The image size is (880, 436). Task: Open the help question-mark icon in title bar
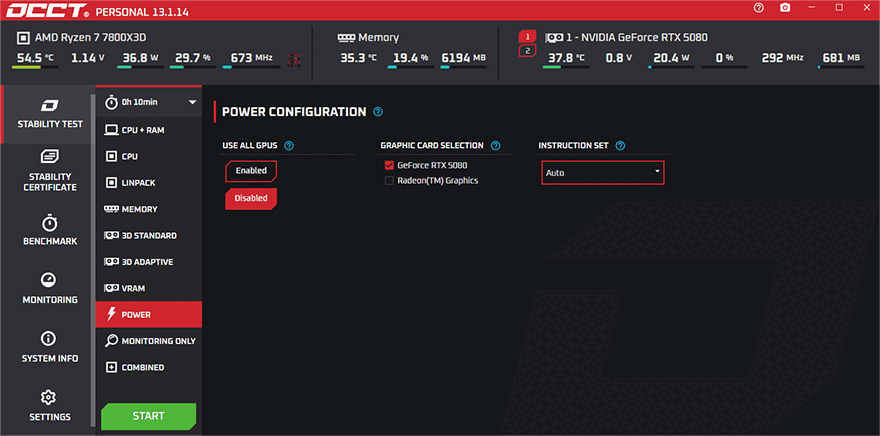coord(759,7)
